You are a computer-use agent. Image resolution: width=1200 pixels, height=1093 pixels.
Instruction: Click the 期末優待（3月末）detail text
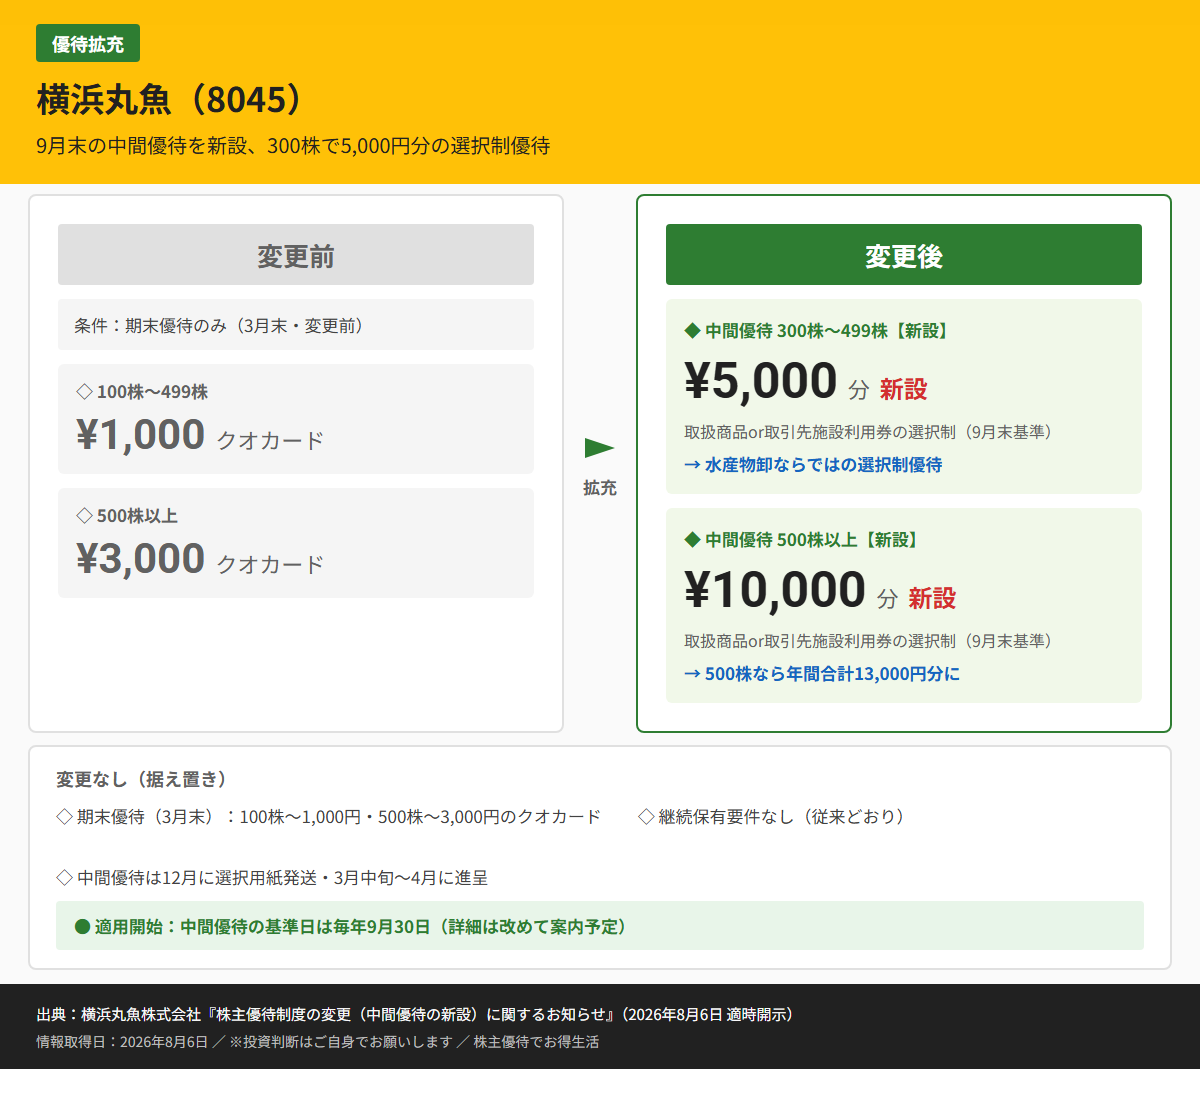tap(339, 816)
